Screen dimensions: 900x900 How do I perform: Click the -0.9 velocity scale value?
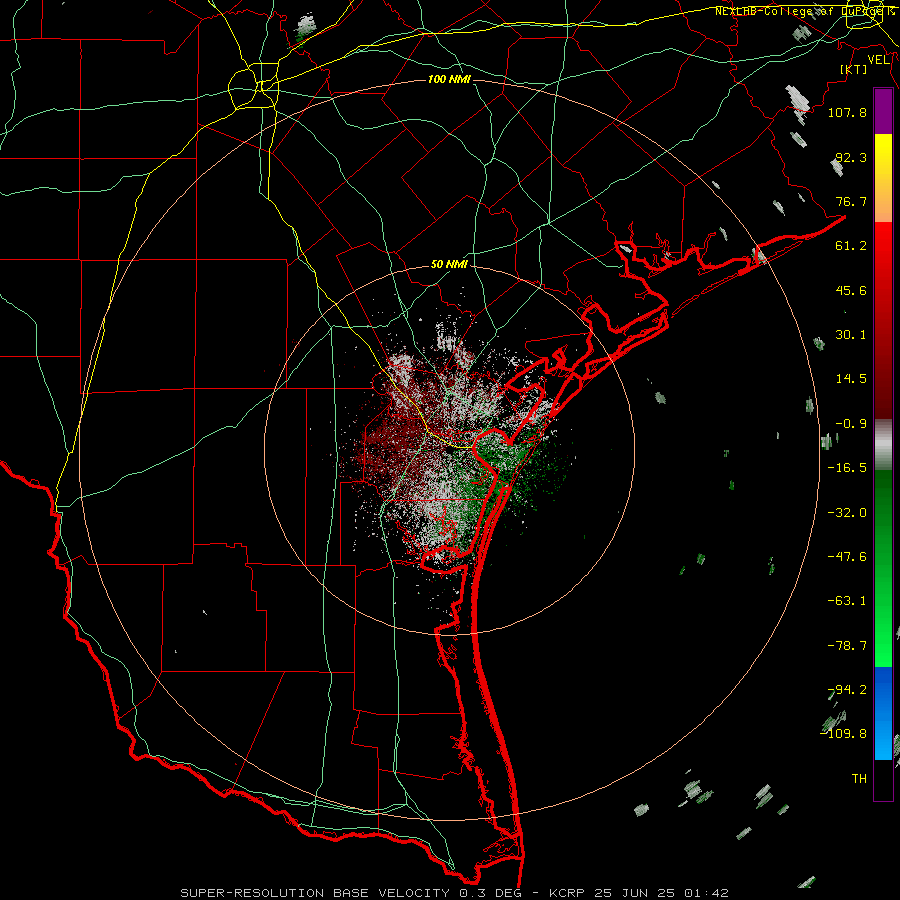tap(851, 424)
